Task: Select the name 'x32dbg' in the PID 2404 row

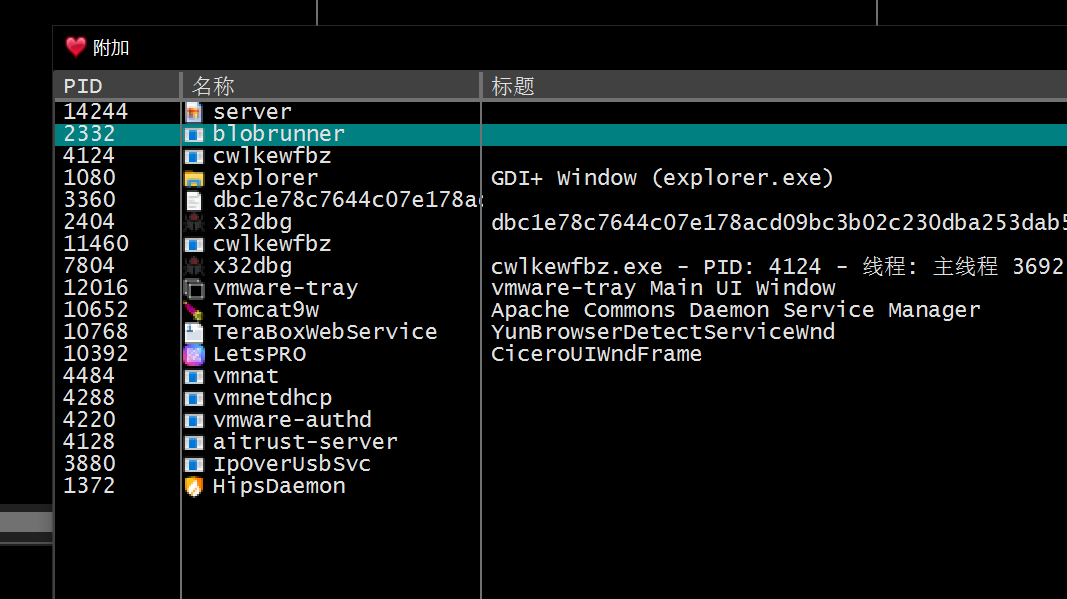Action: click(x=252, y=222)
